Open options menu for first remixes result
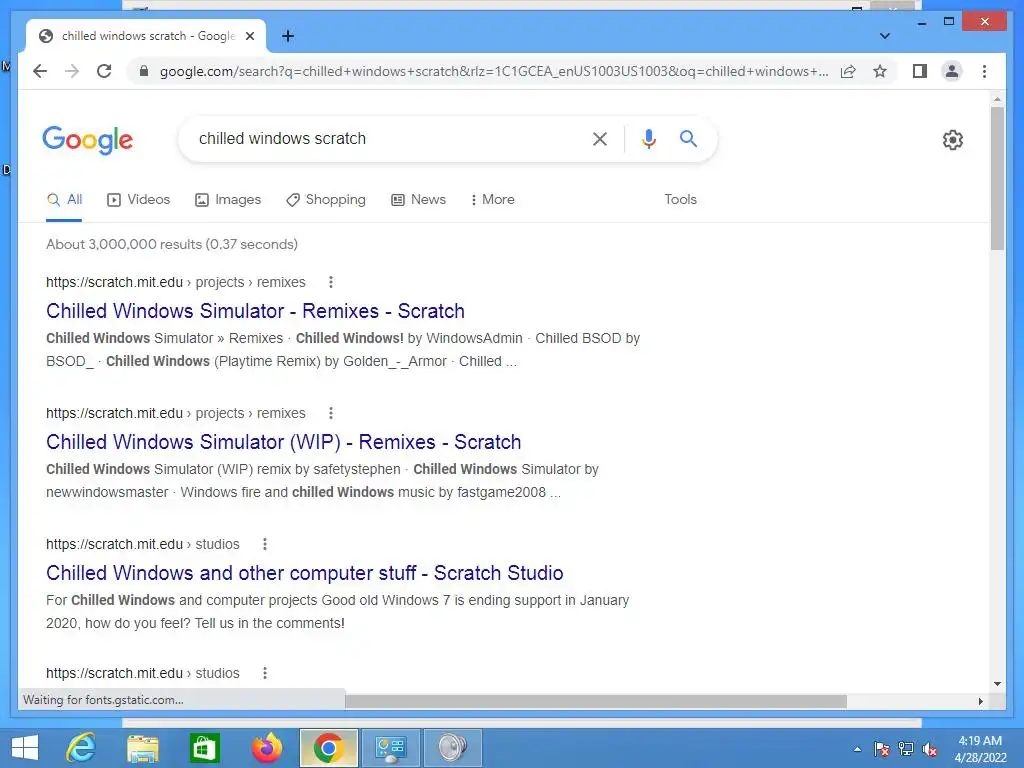 331,282
